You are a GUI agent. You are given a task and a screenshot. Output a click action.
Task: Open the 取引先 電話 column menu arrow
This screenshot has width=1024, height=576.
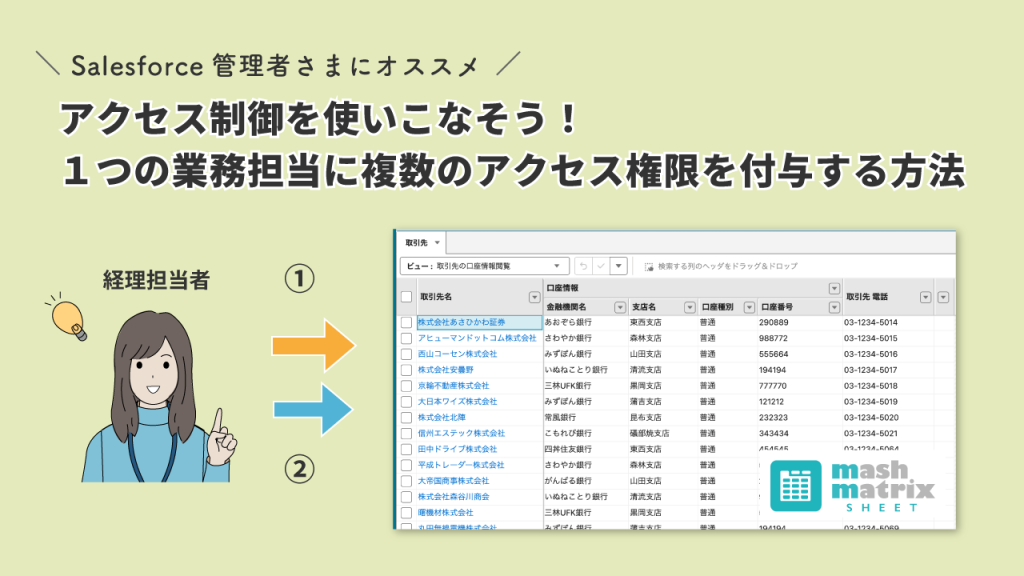click(x=925, y=297)
